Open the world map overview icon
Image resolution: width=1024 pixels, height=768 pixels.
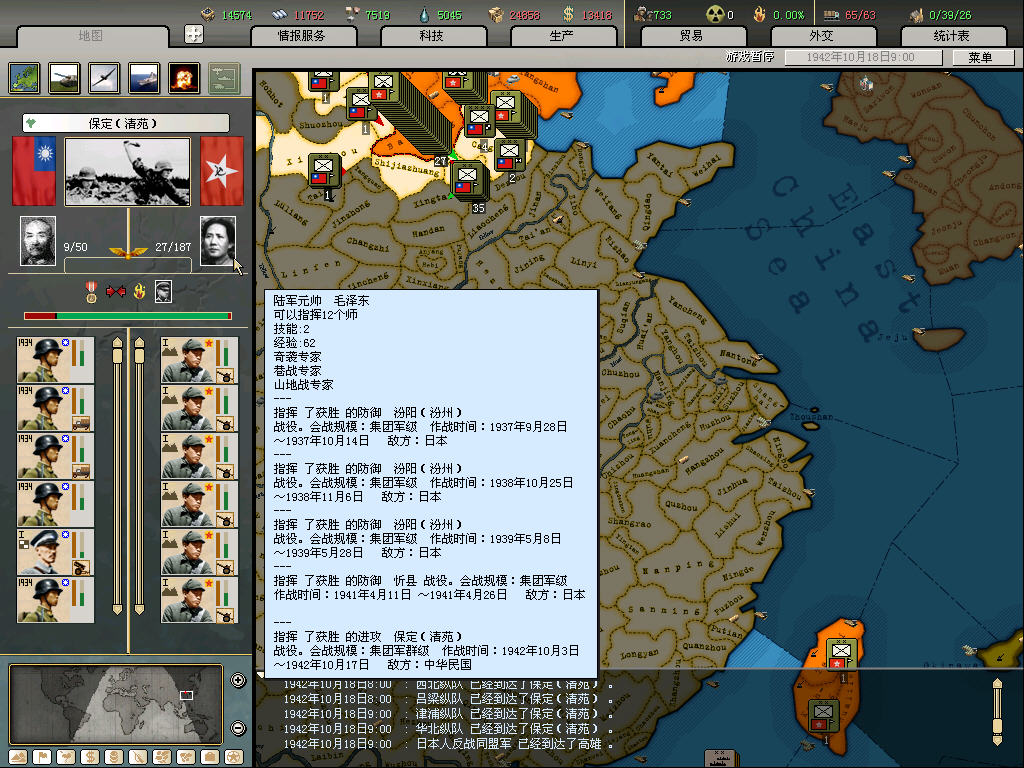coord(25,78)
